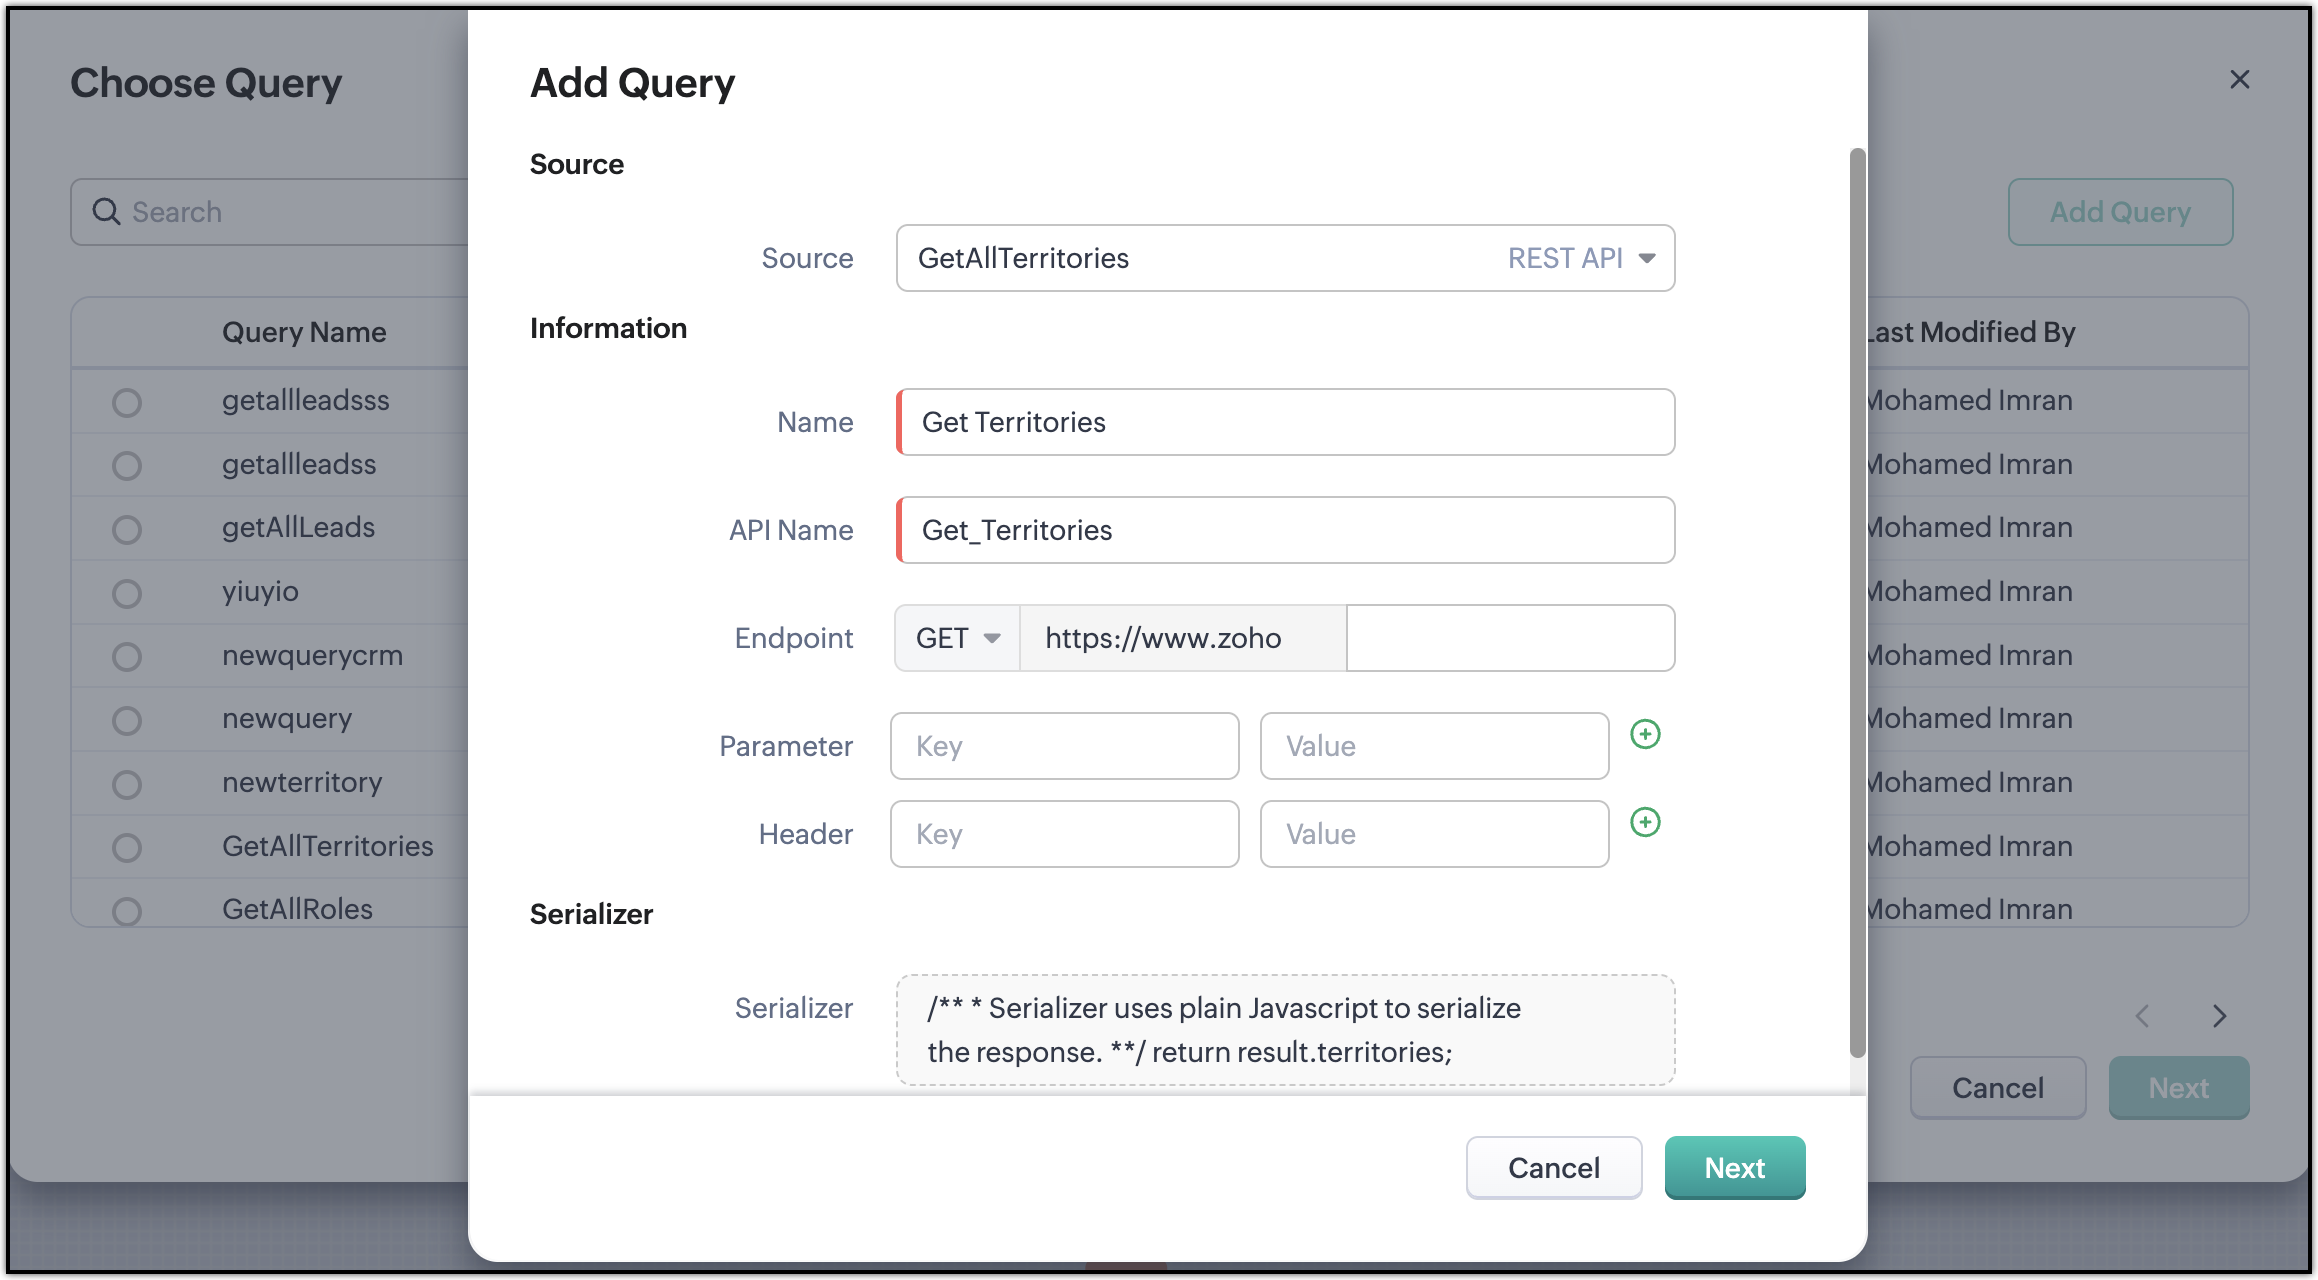Click the Add Query button
Viewport: 2318px width, 1280px height.
point(2120,212)
